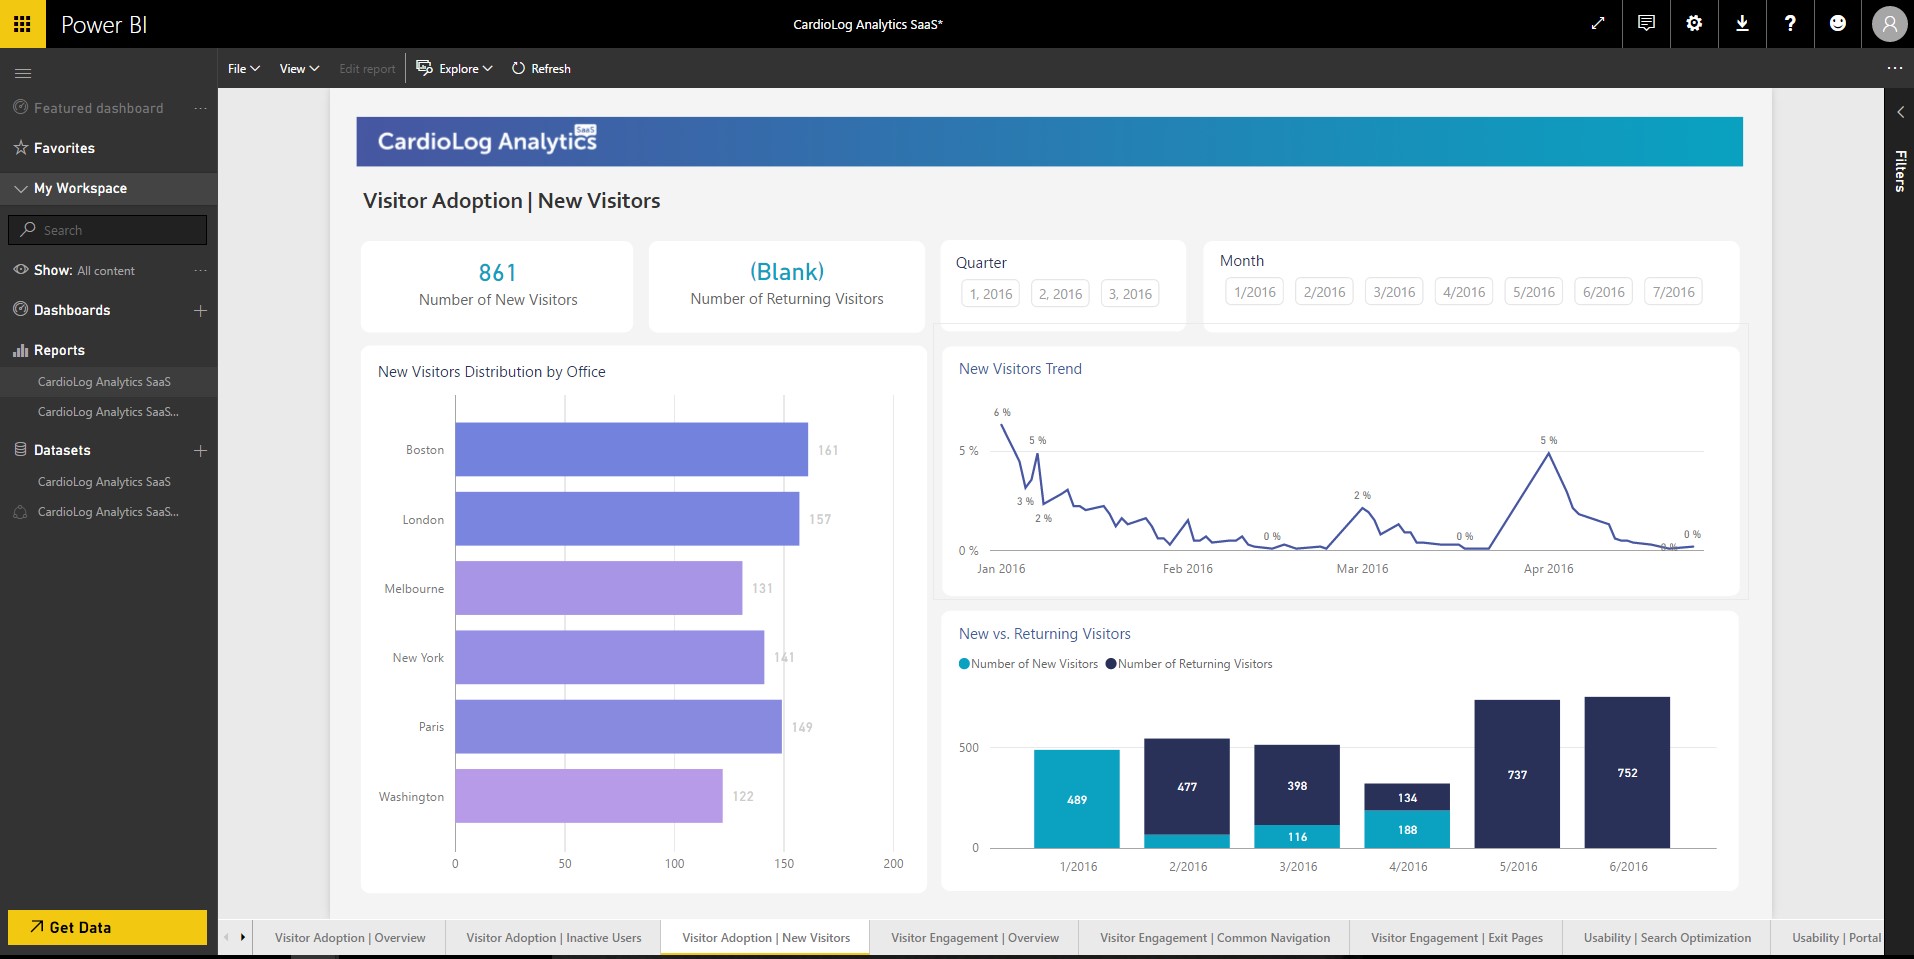This screenshot has height=959, width=1914.
Task: Select Month 1/2016 slicer
Action: pos(1255,292)
